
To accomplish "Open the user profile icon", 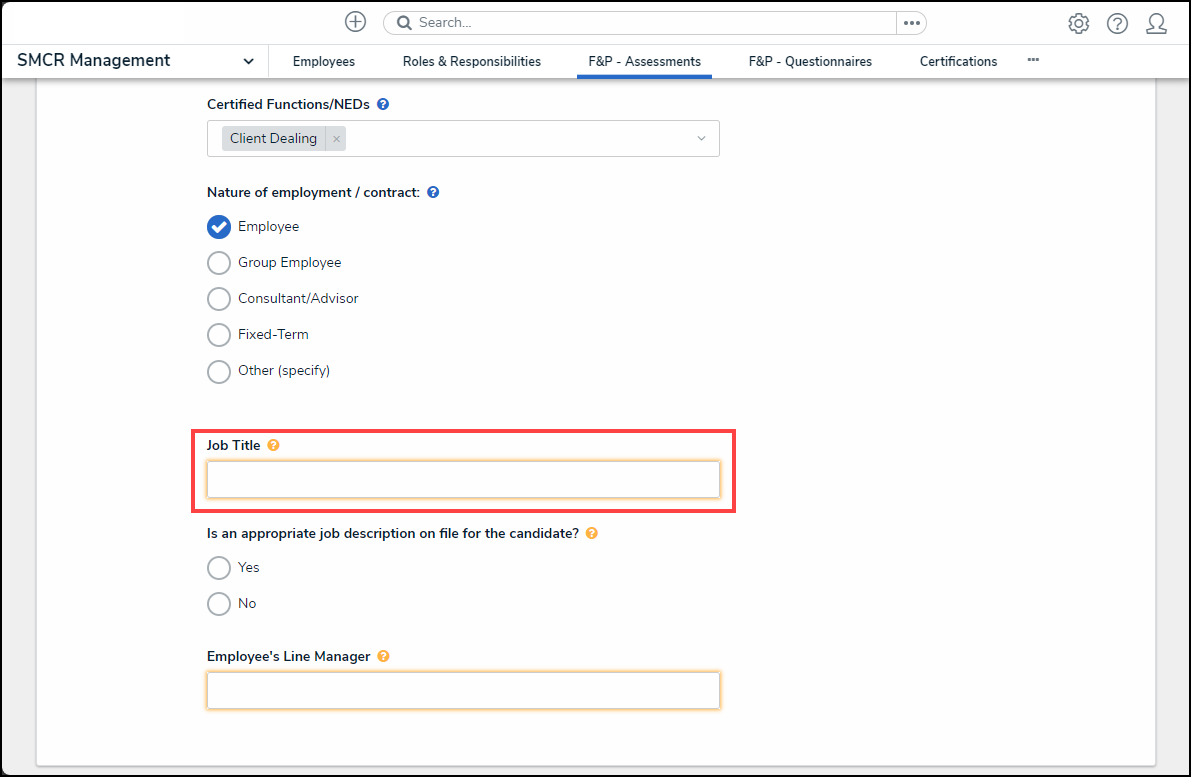I will click(1156, 24).
